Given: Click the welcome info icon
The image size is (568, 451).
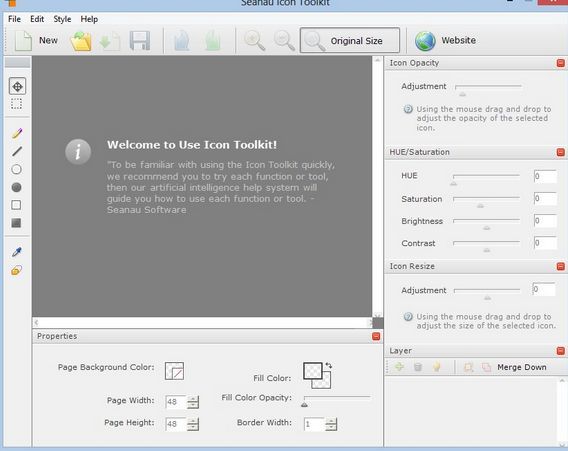Looking at the screenshot, I should coord(78,152).
